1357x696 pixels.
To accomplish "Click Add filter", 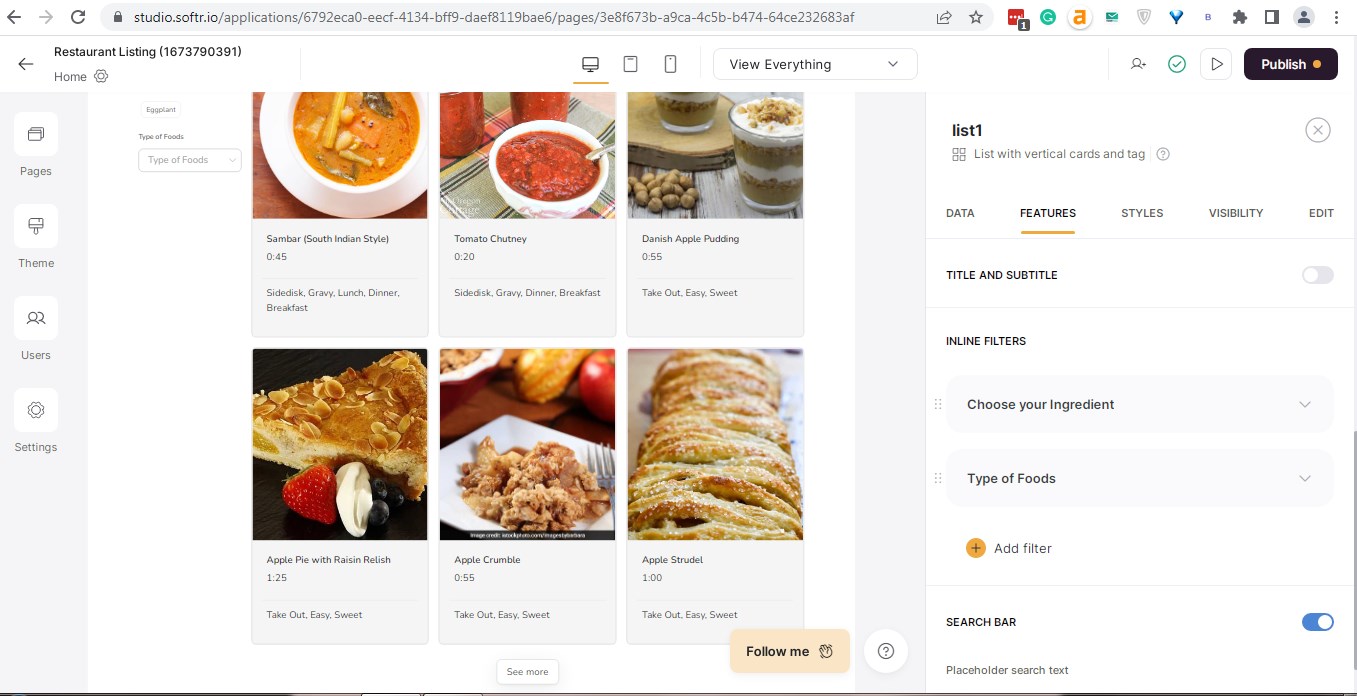I will tap(1009, 548).
